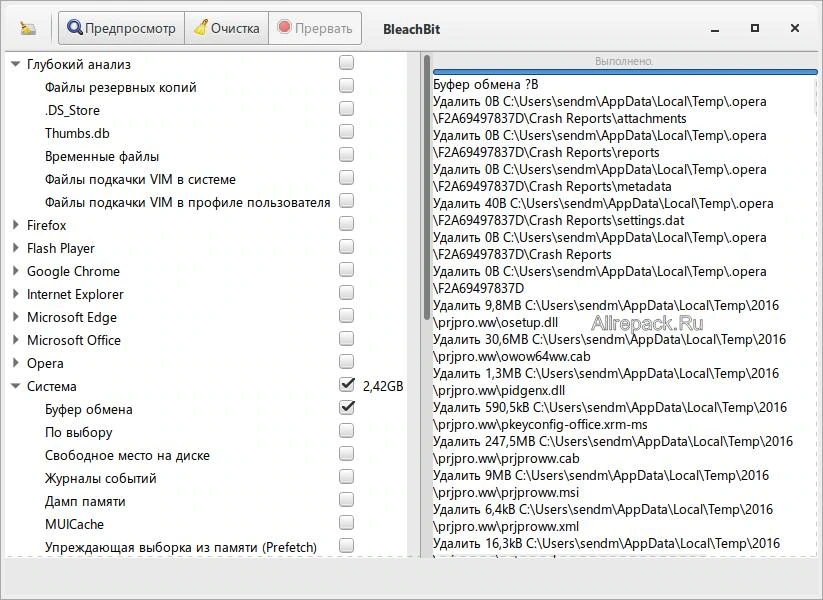This screenshot has height=600, width=823.
Task: Tick the Opera checkbox
Action: point(346,362)
